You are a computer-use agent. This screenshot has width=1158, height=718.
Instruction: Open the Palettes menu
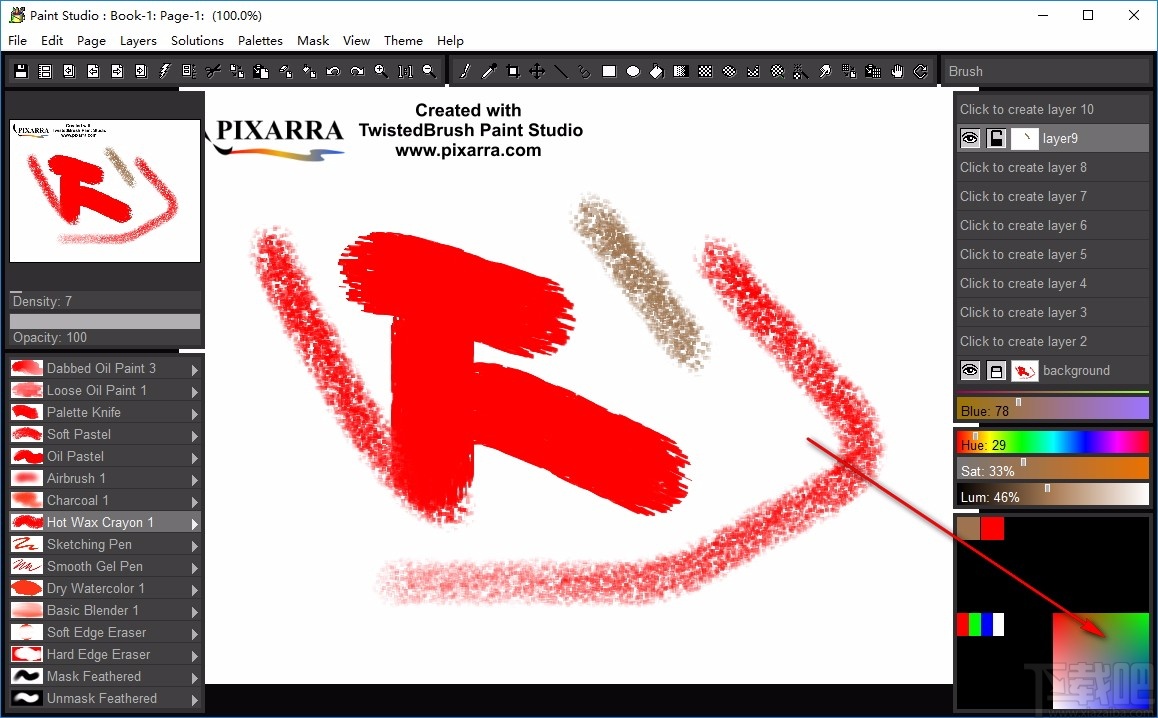[x=260, y=40]
